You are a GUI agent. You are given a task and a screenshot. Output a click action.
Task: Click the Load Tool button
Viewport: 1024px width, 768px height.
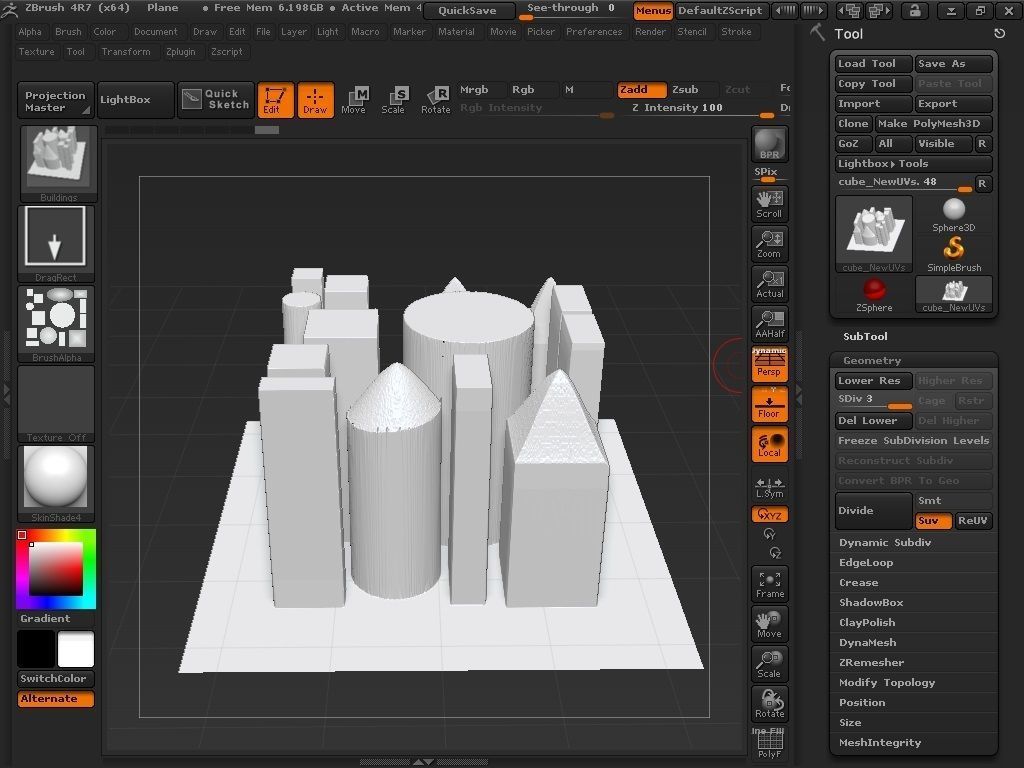(873, 63)
